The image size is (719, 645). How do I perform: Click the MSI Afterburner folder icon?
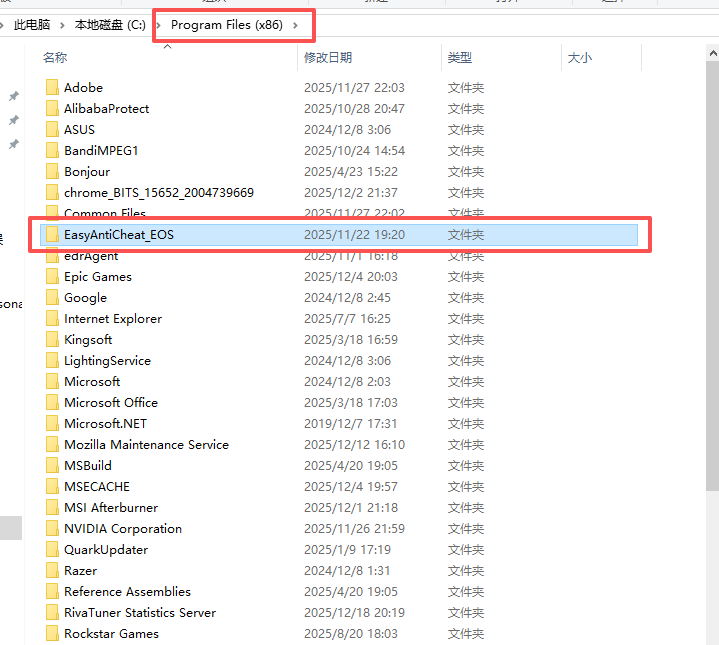[x=53, y=508]
